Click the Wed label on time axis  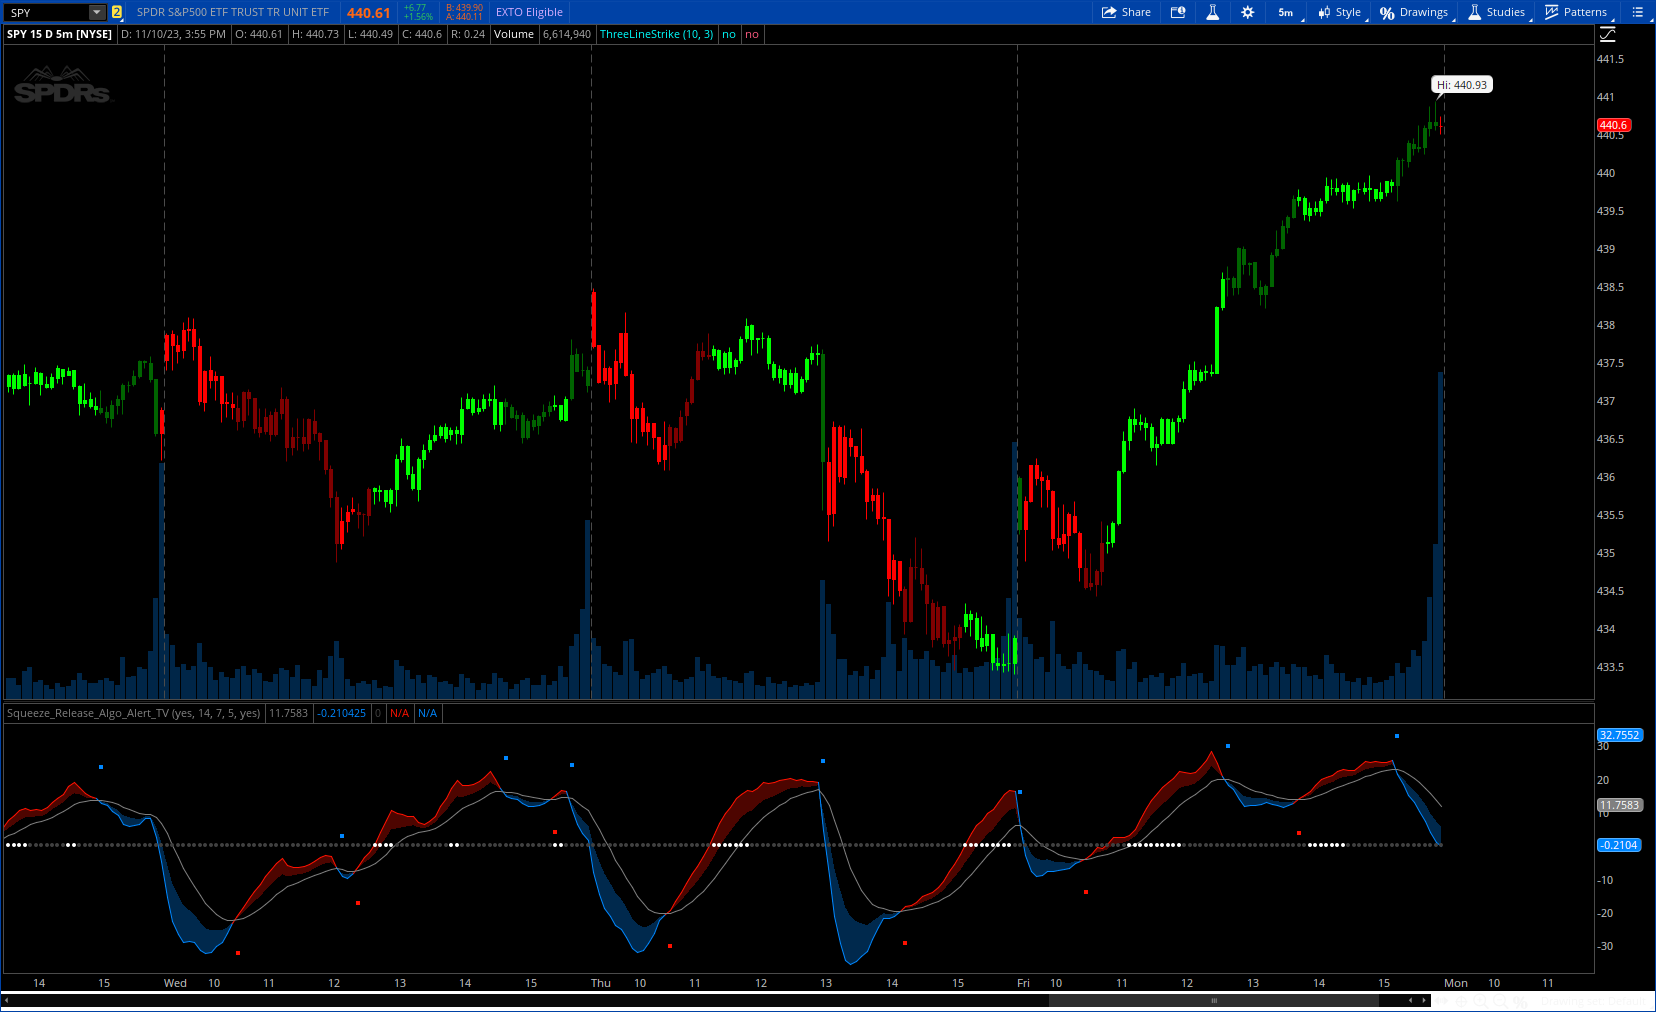click(x=175, y=983)
